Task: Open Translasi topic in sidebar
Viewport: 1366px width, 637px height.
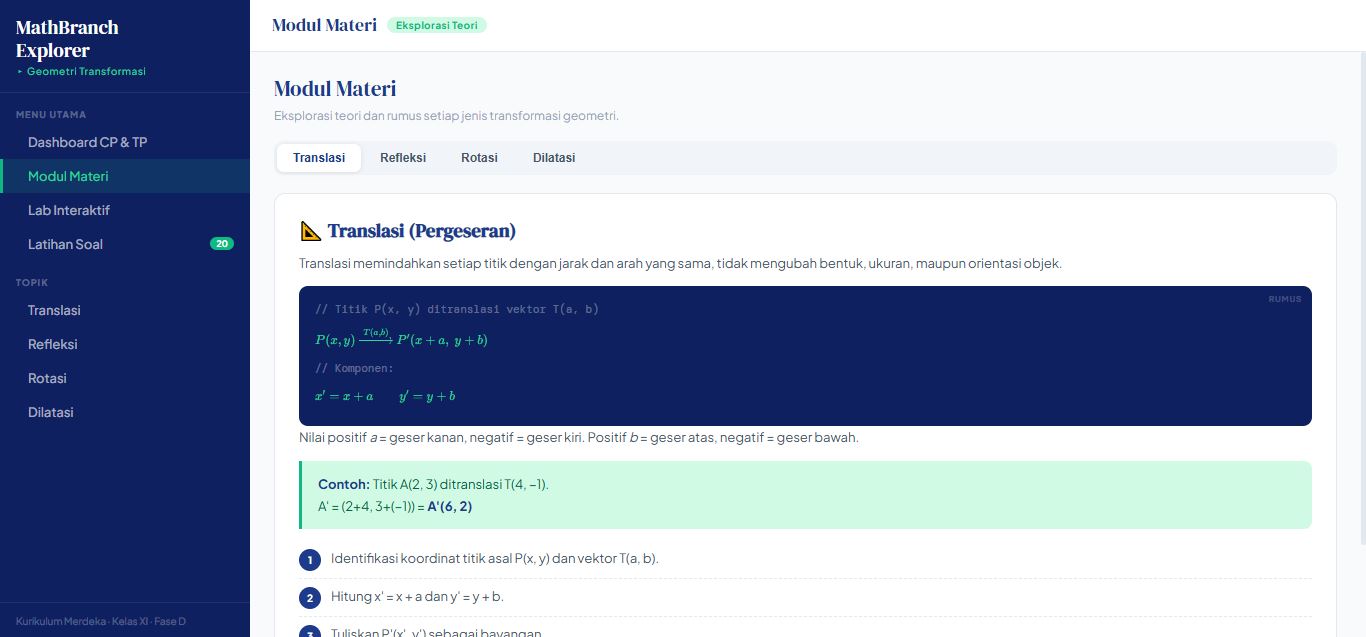Action: click(x=125, y=310)
